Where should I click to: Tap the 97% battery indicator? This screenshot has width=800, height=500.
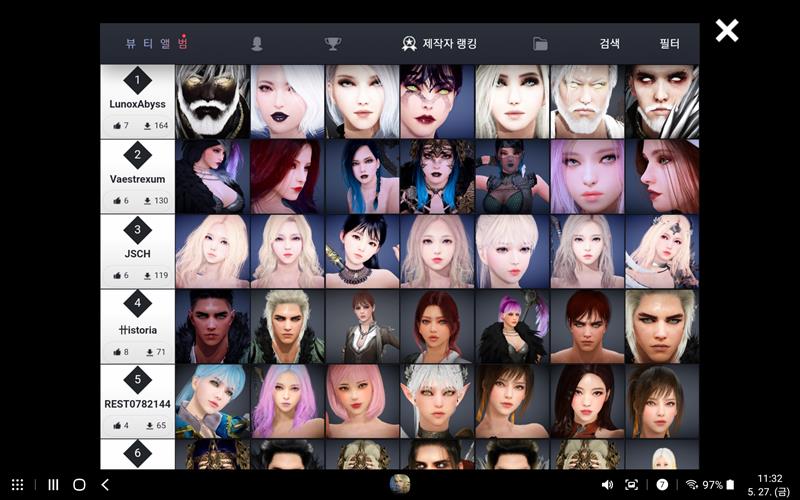point(718,485)
